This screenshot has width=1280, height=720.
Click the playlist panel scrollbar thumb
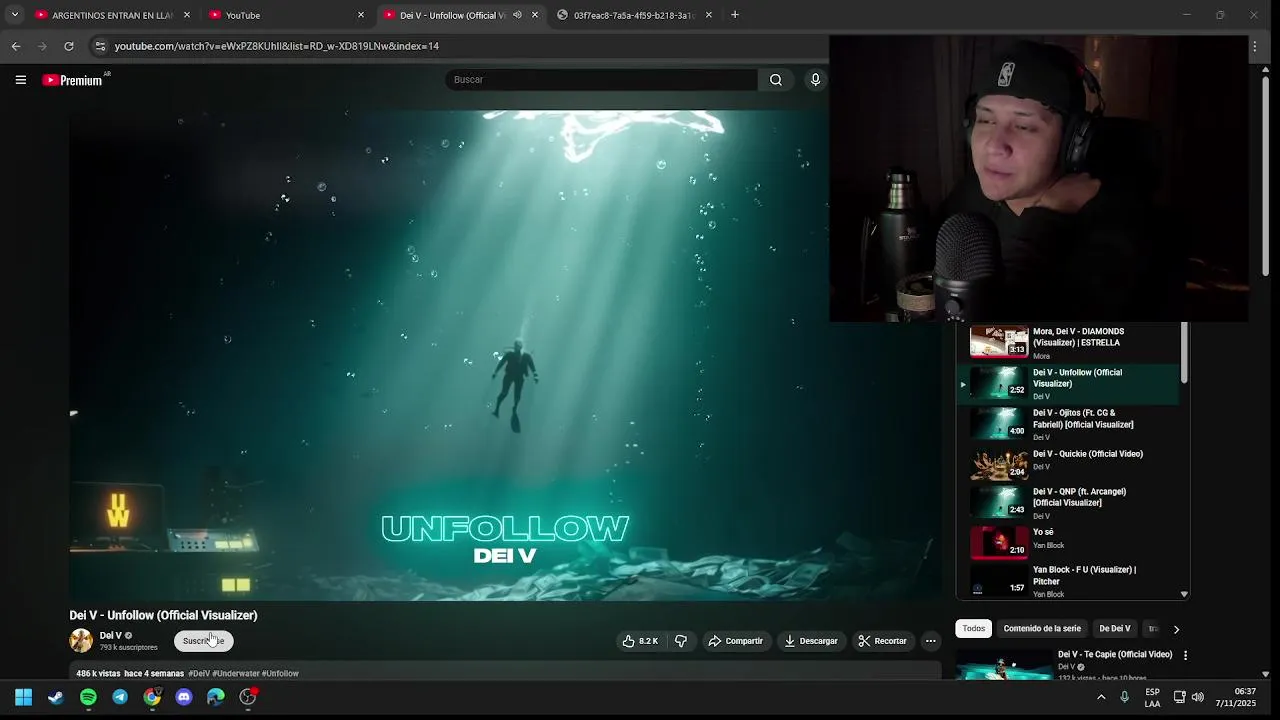1184,352
